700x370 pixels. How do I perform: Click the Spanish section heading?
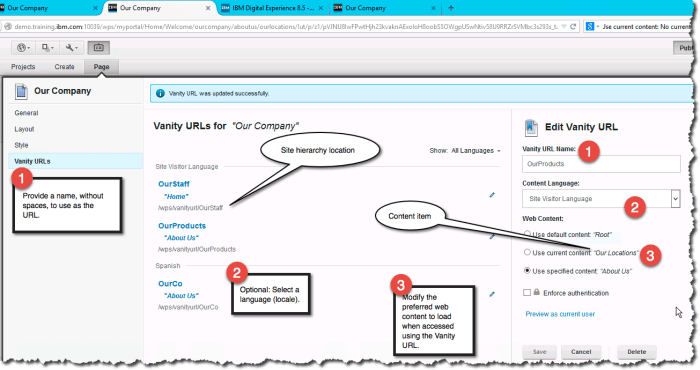point(168,266)
